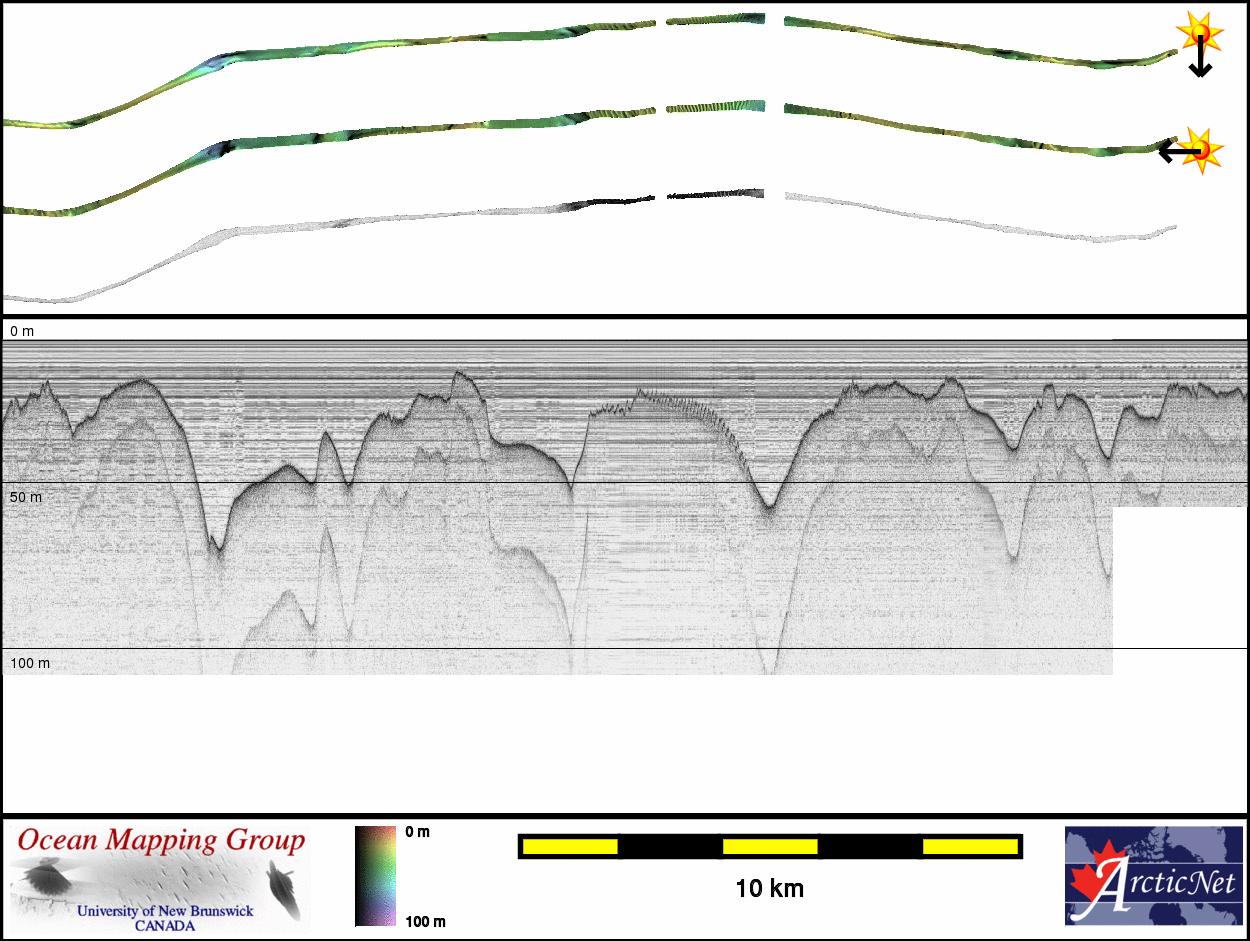Click the "100 m" label beside the color legend
This screenshot has height=941, width=1250.
click(426, 921)
